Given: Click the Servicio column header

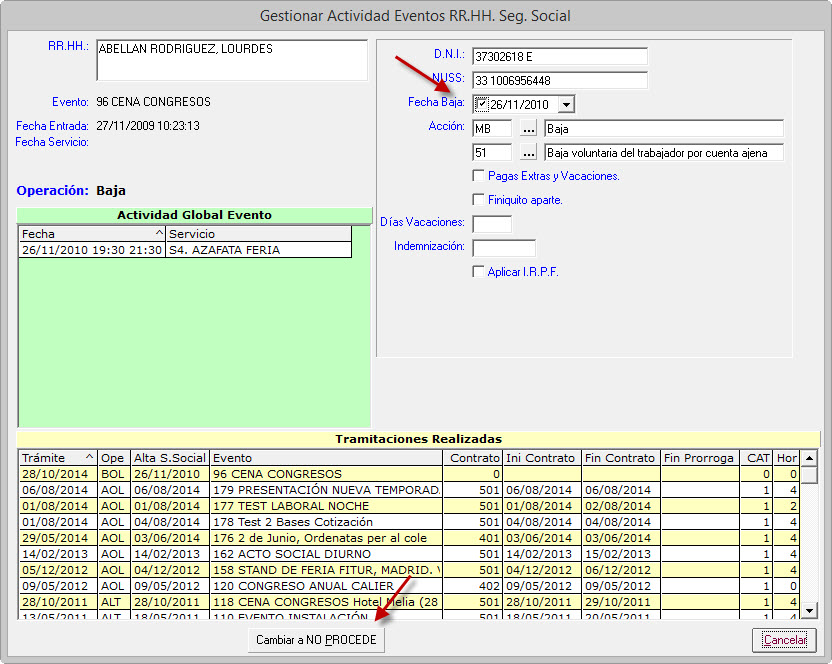Looking at the screenshot, I should 258,234.
